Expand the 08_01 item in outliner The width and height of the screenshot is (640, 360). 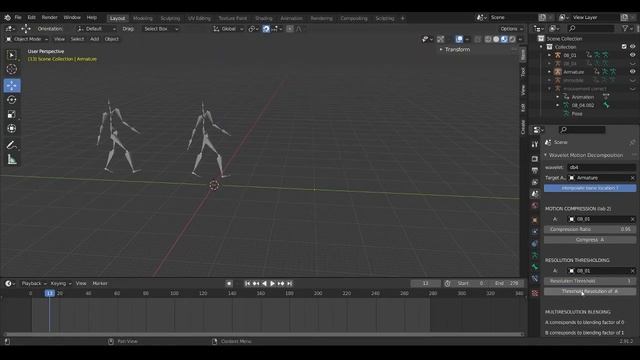[549, 55]
